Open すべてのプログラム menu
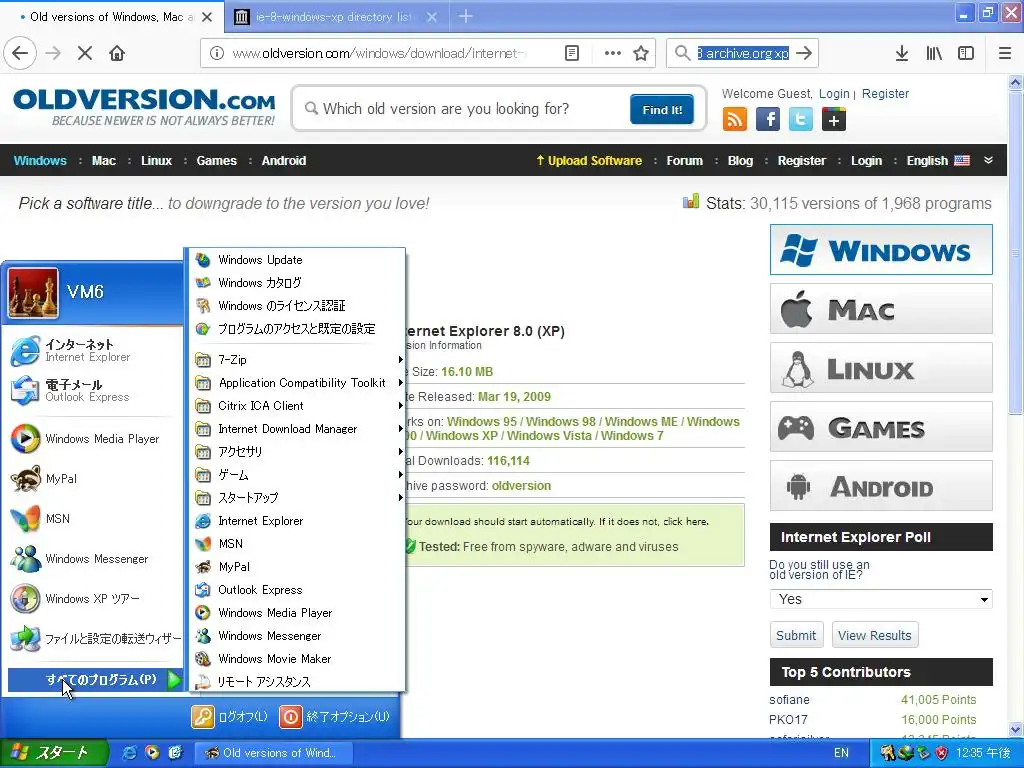 (95, 680)
